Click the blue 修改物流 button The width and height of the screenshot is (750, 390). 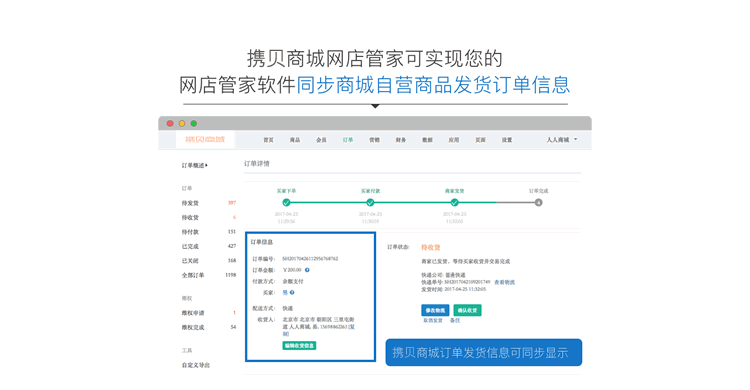pos(435,311)
